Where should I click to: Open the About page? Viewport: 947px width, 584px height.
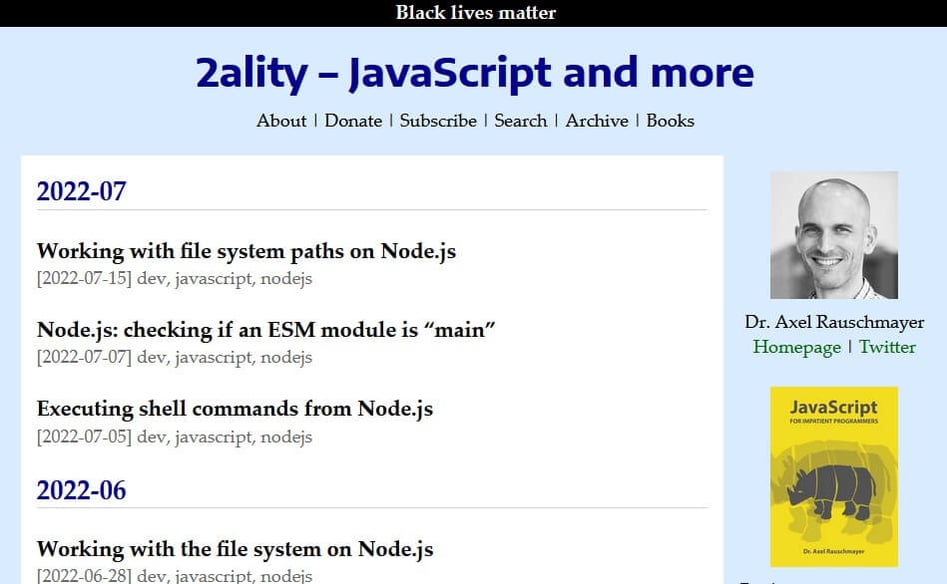pyautogui.click(x=281, y=121)
